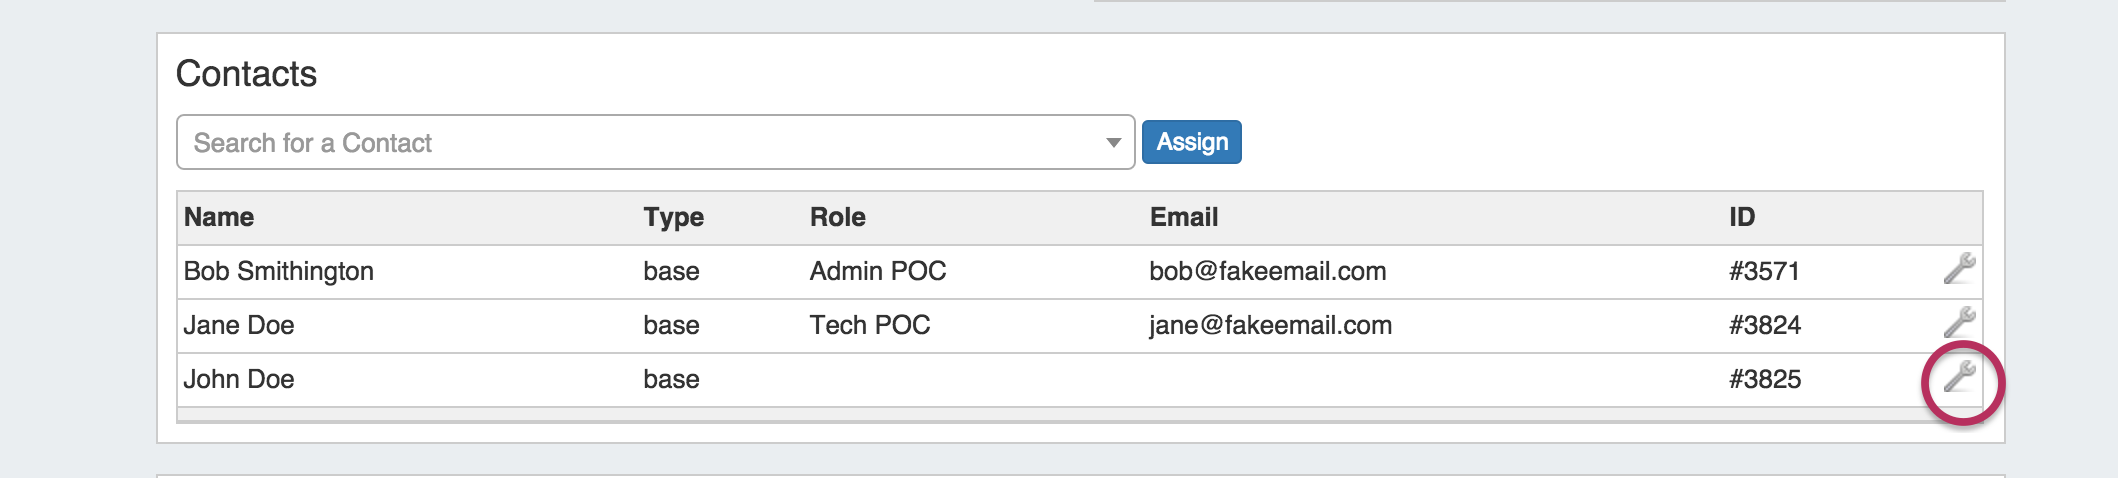The width and height of the screenshot is (2118, 478).
Task: Click the Name column header
Action: point(219,217)
